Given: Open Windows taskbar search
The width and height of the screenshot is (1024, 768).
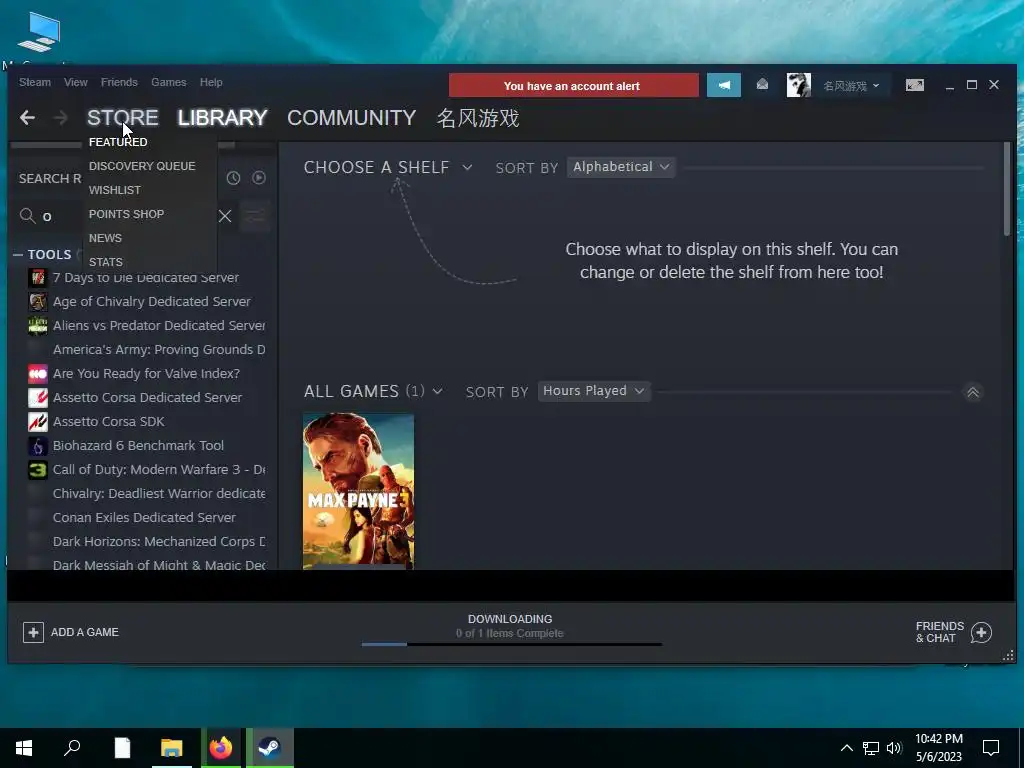Looking at the screenshot, I should 72,748.
